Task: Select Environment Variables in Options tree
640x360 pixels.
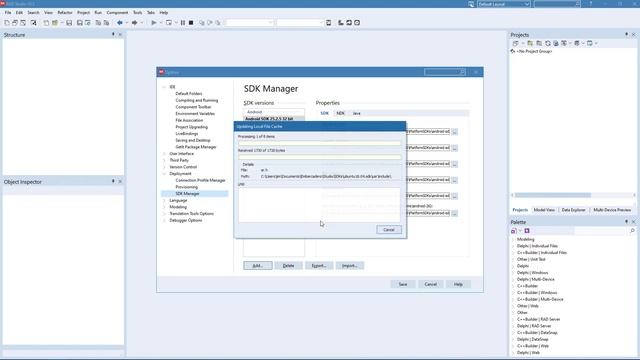Action: 195,114
